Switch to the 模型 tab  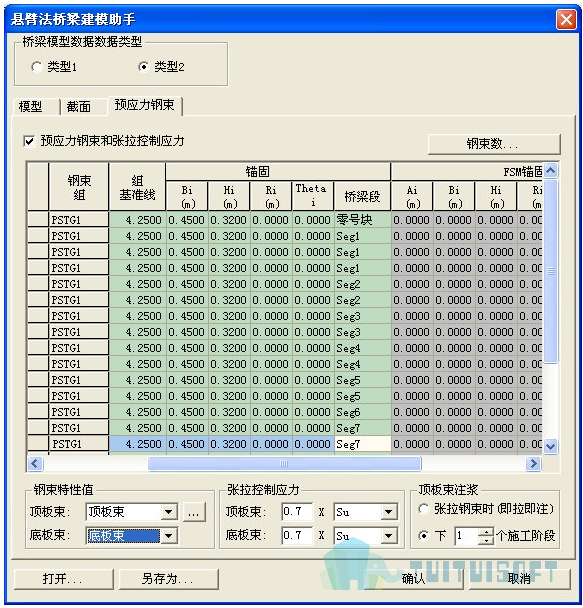pyautogui.click(x=31, y=107)
